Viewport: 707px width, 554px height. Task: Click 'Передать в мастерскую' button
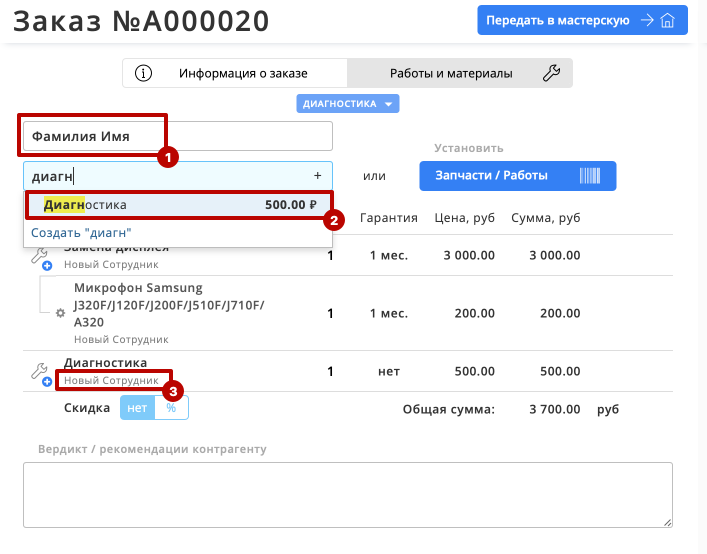coord(582,20)
